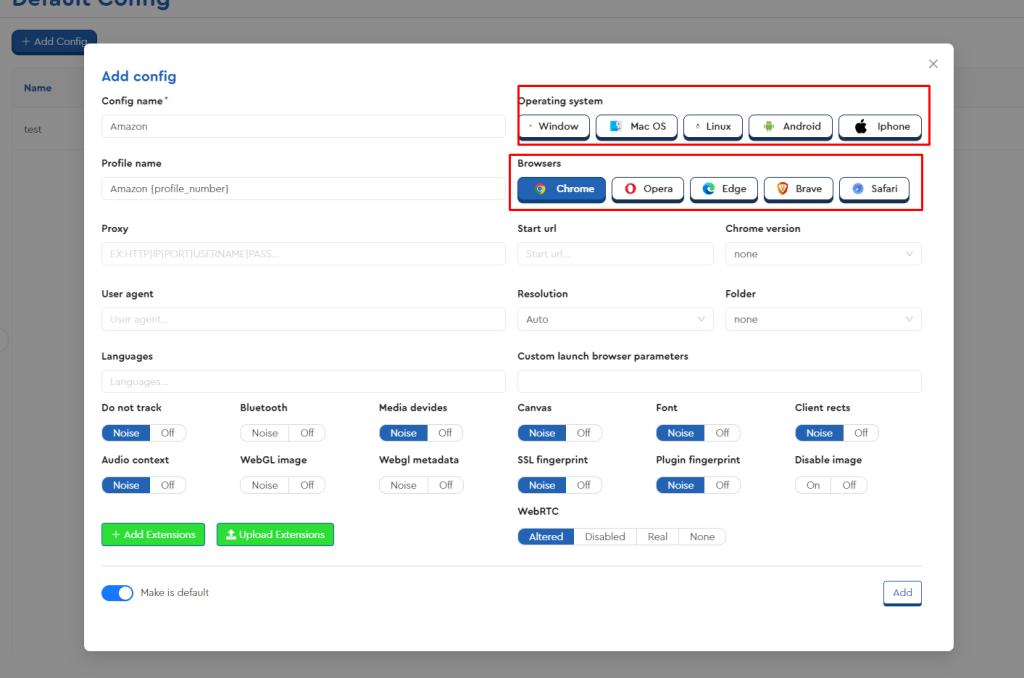The height and width of the screenshot is (678, 1024).
Task: Click Custom launch browser parameters field
Action: 719,381
